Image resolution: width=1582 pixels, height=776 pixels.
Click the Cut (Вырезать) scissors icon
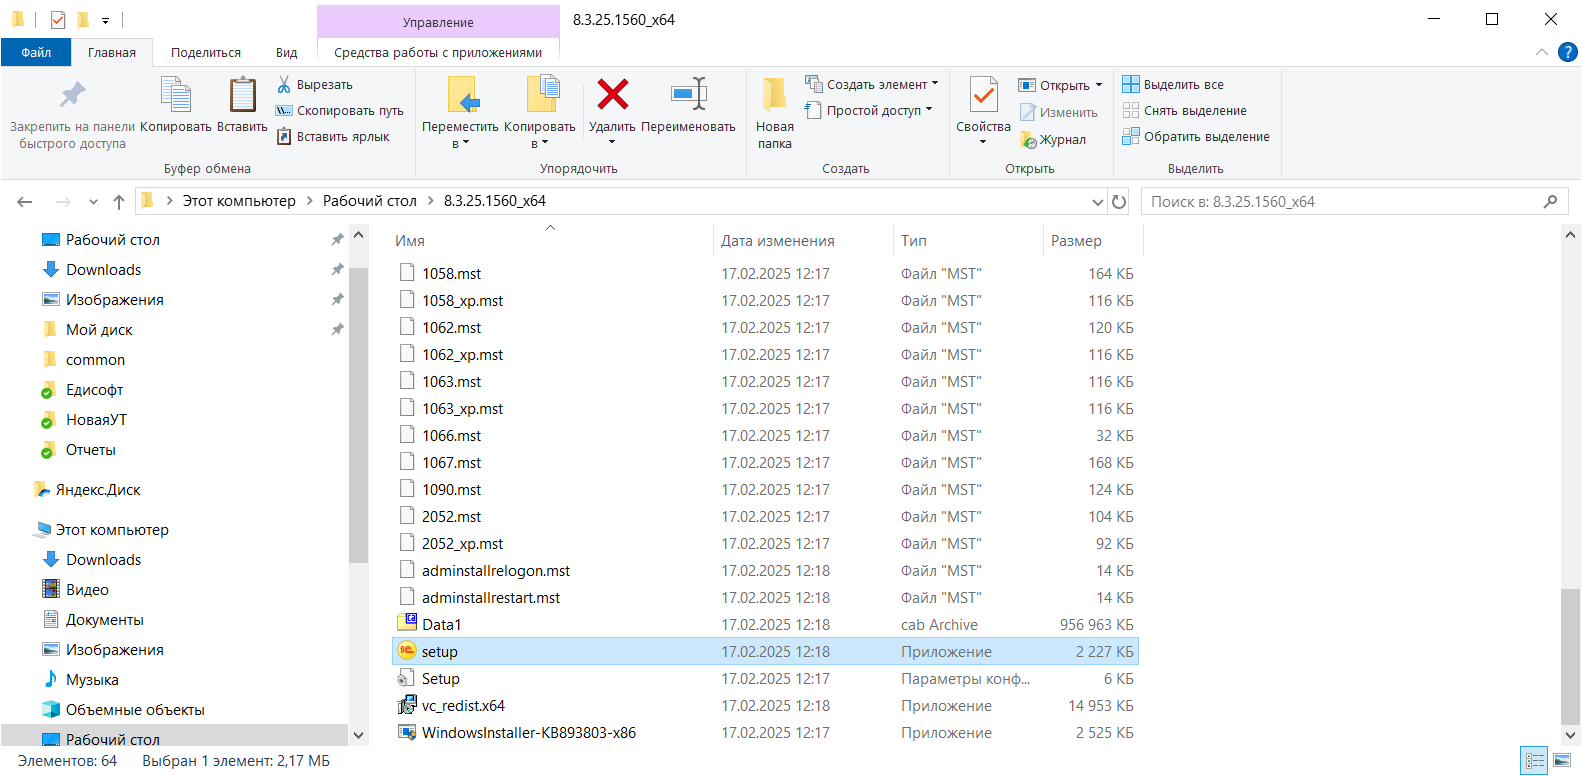(x=284, y=85)
